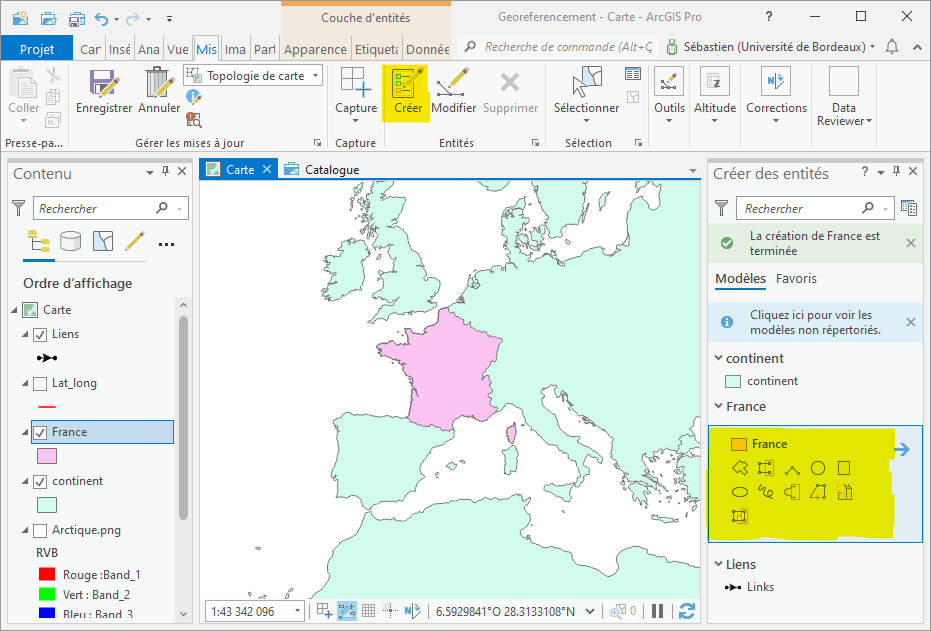The image size is (931, 631).
Task: Uncheck the Liens layer visibility
Action: click(40, 334)
